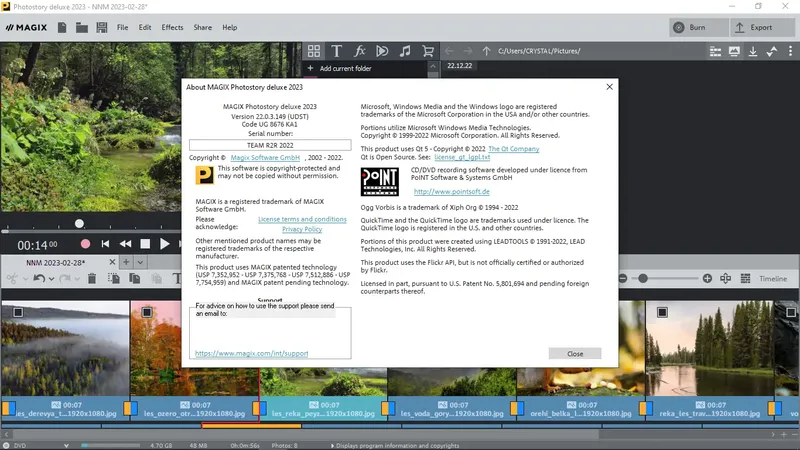The image size is (800, 450).
Task: Switch media pool to list view icon
Action: click(715, 51)
